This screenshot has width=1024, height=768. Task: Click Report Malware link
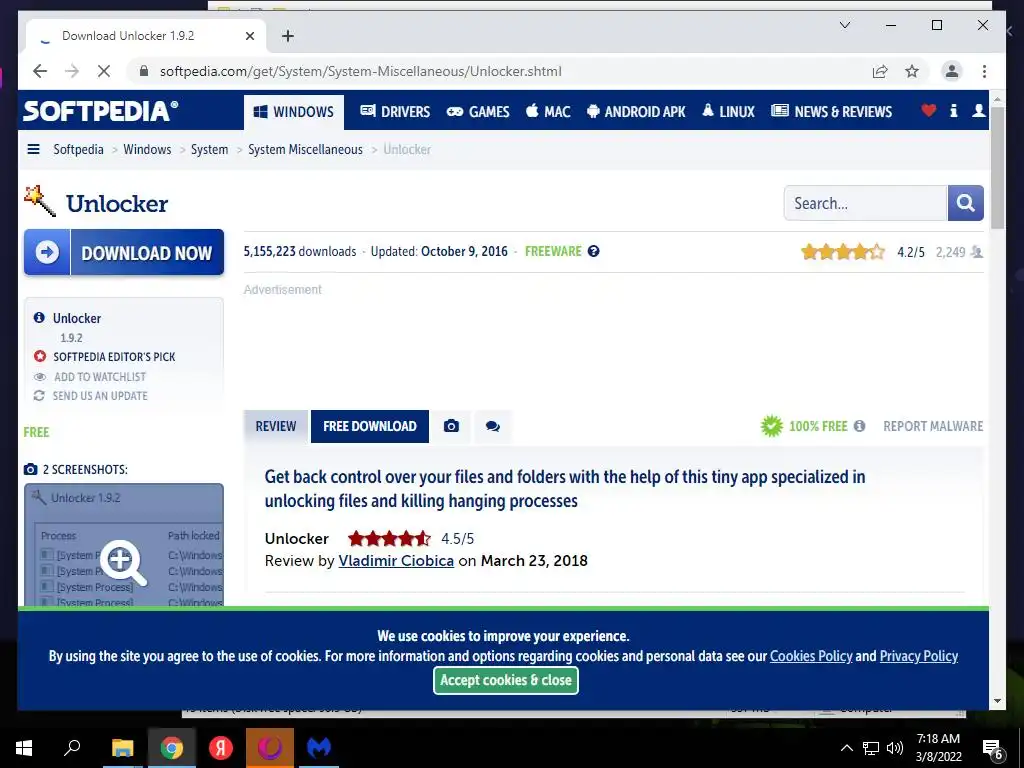coord(933,426)
